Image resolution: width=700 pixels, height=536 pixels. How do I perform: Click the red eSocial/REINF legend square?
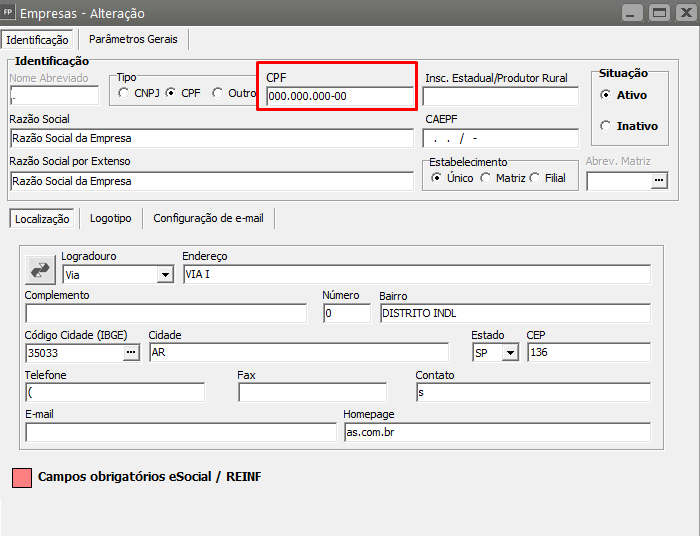[x=21, y=477]
